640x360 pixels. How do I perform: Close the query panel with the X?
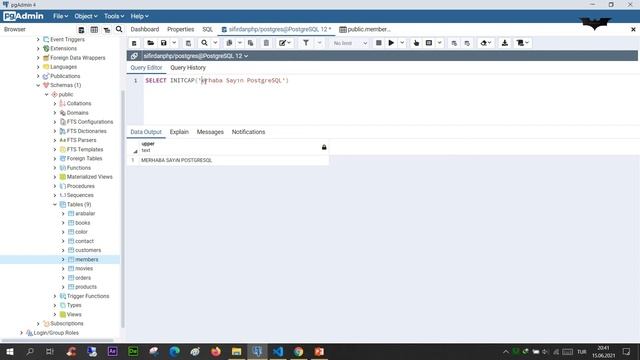633,29
